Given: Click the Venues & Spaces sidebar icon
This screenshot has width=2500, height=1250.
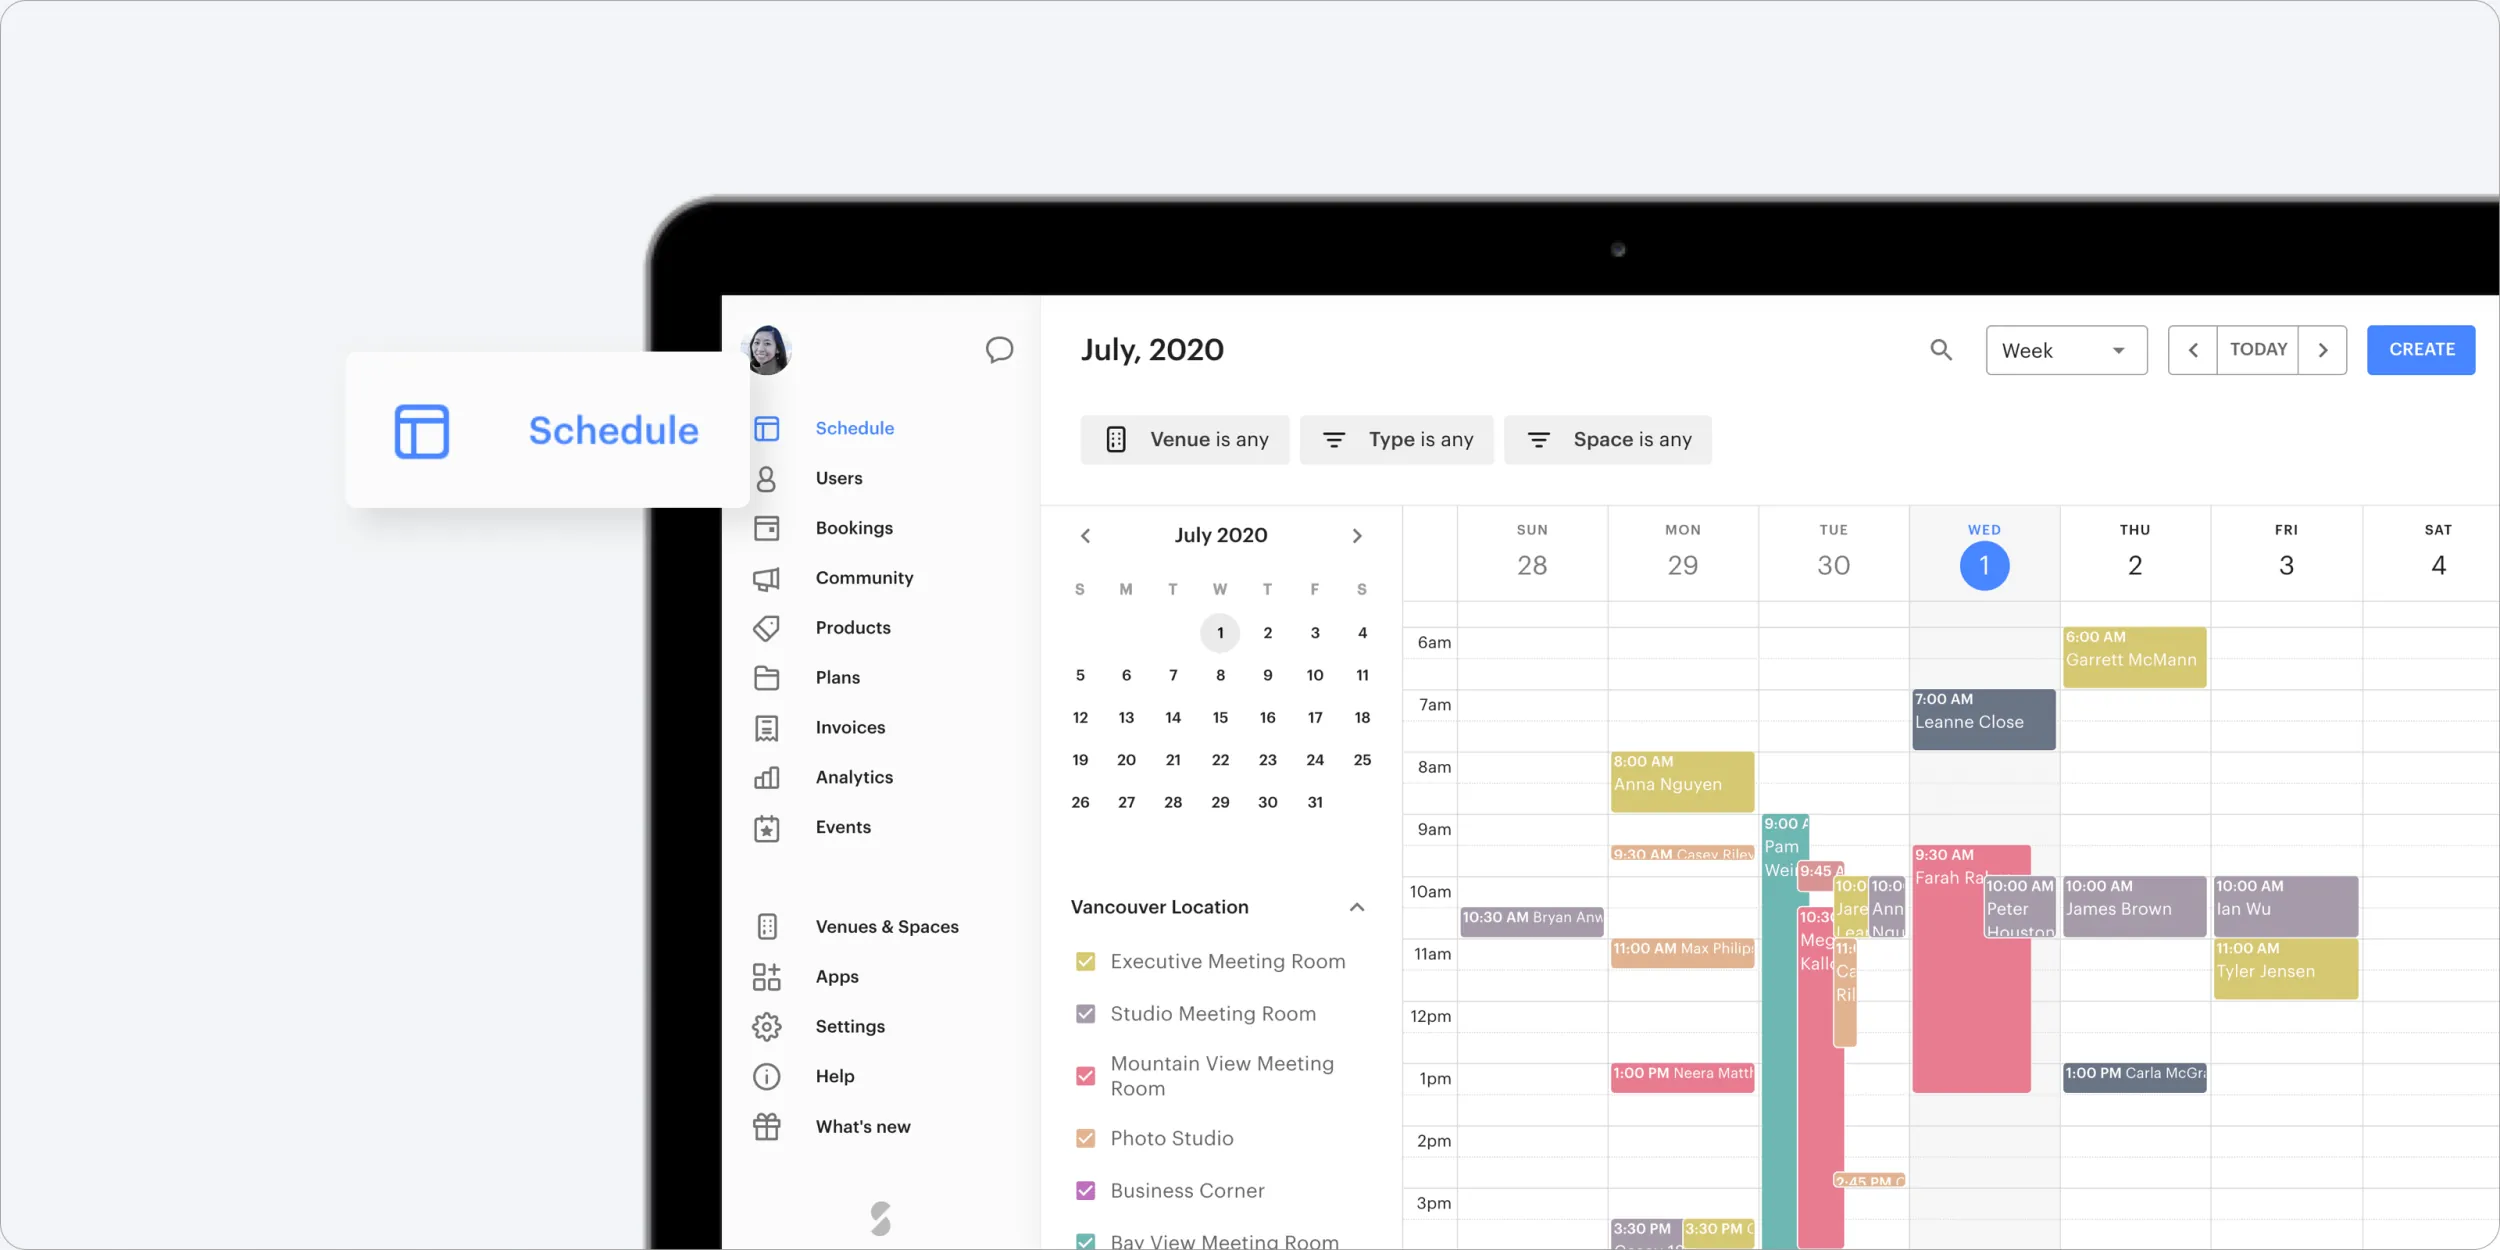Looking at the screenshot, I should 767,925.
